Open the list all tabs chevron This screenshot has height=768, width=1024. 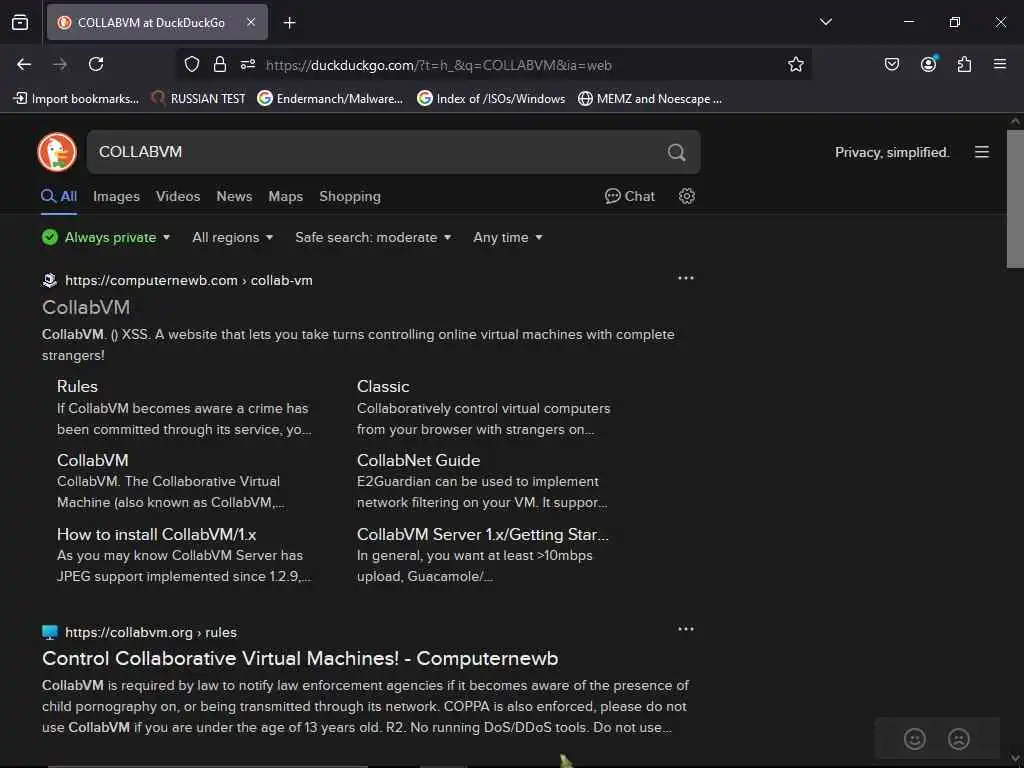pyautogui.click(x=825, y=22)
